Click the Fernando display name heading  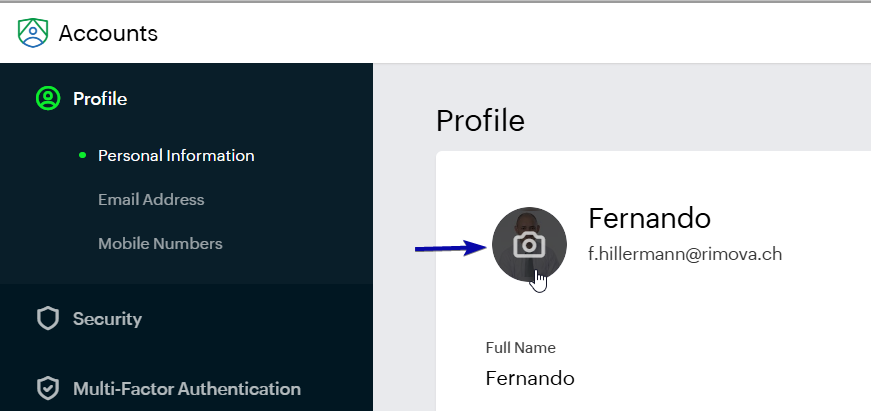point(649,218)
